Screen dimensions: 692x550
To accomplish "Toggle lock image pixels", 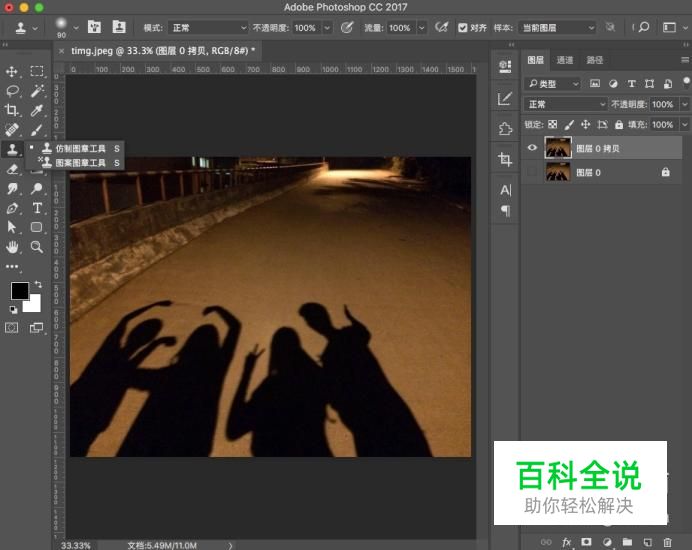I will coord(569,124).
